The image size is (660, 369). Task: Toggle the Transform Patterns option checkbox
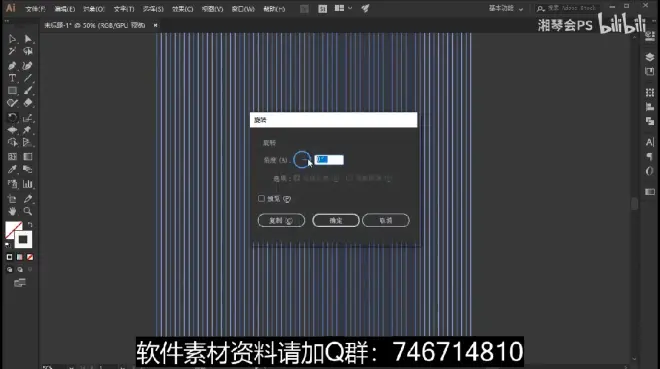point(349,178)
